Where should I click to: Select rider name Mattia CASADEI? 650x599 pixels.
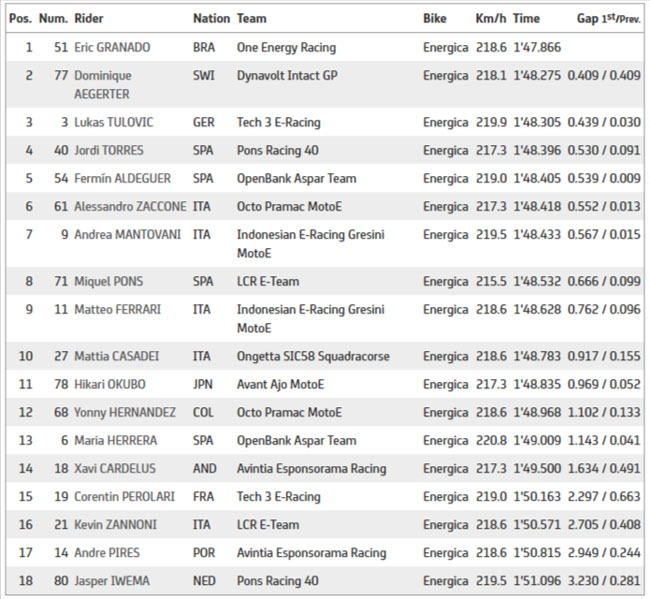(116, 356)
